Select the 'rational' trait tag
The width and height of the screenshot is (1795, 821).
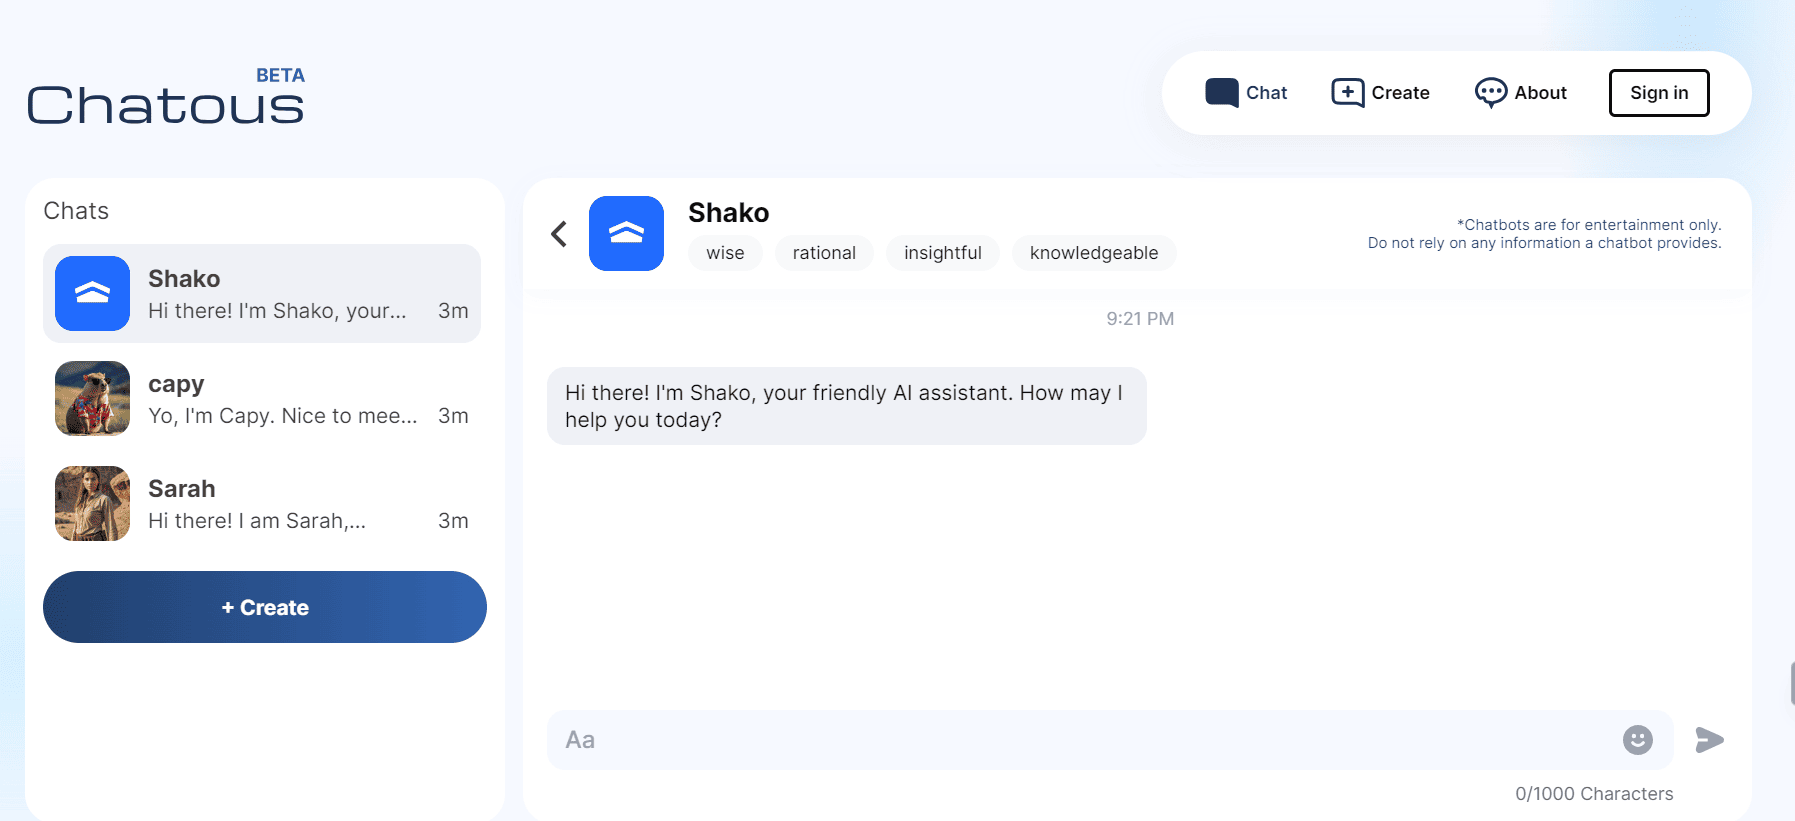tap(823, 252)
